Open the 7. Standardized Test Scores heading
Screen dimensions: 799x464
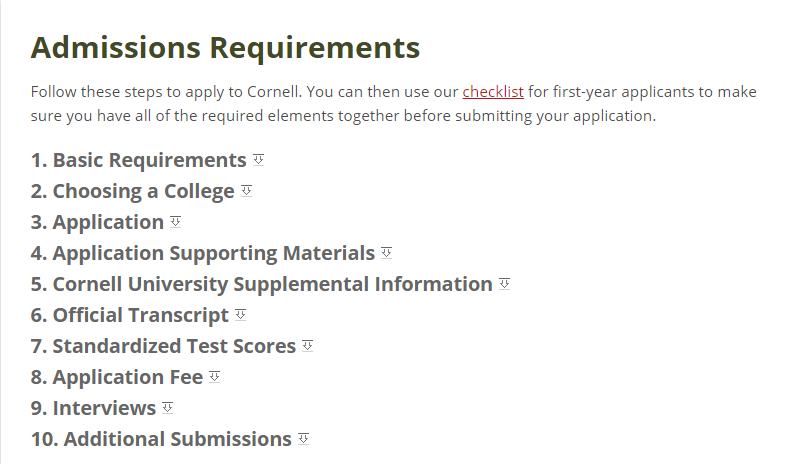(163, 346)
